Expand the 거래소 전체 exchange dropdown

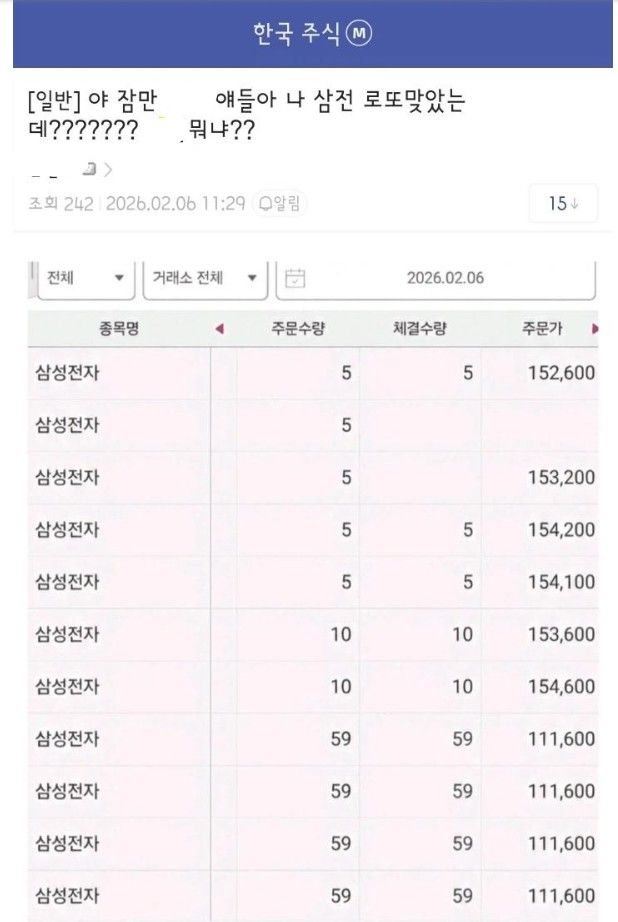(x=205, y=277)
